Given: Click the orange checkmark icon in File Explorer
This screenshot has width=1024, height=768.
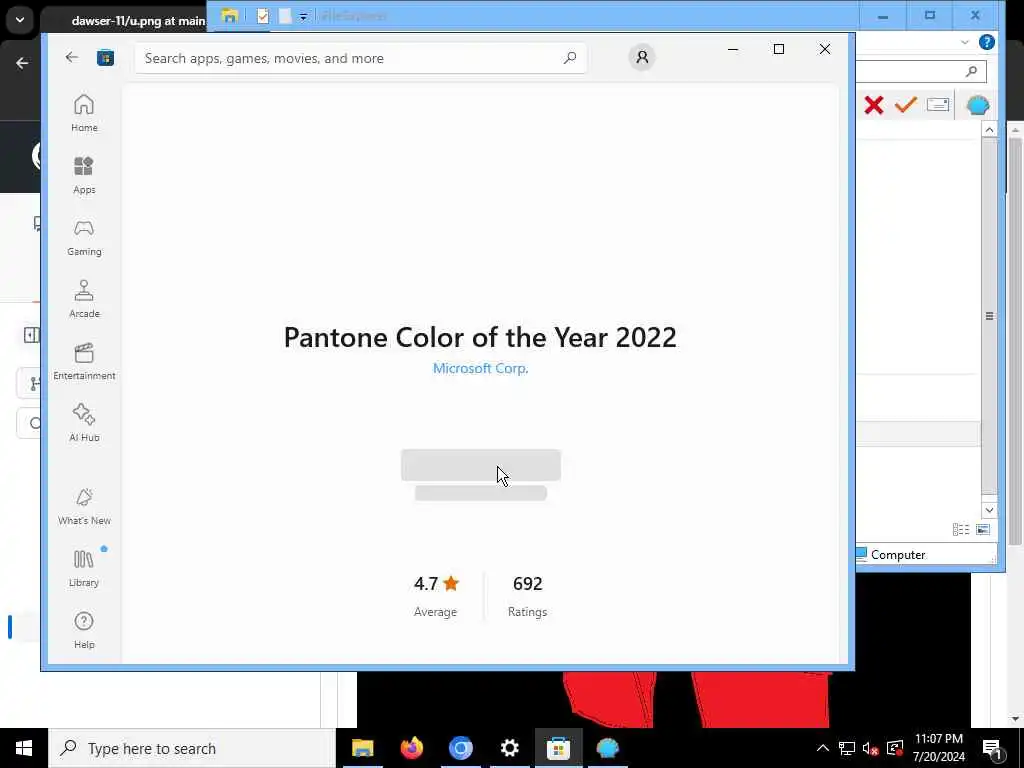Looking at the screenshot, I should point(906,104).
